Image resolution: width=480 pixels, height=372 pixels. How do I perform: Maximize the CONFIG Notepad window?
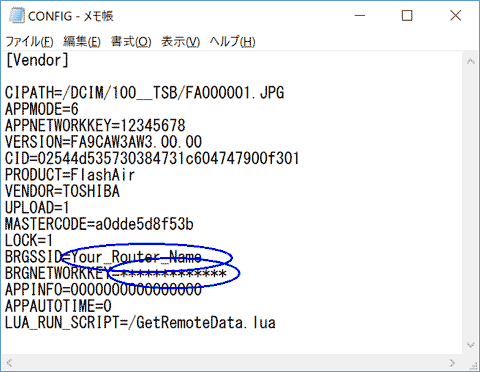407,16
